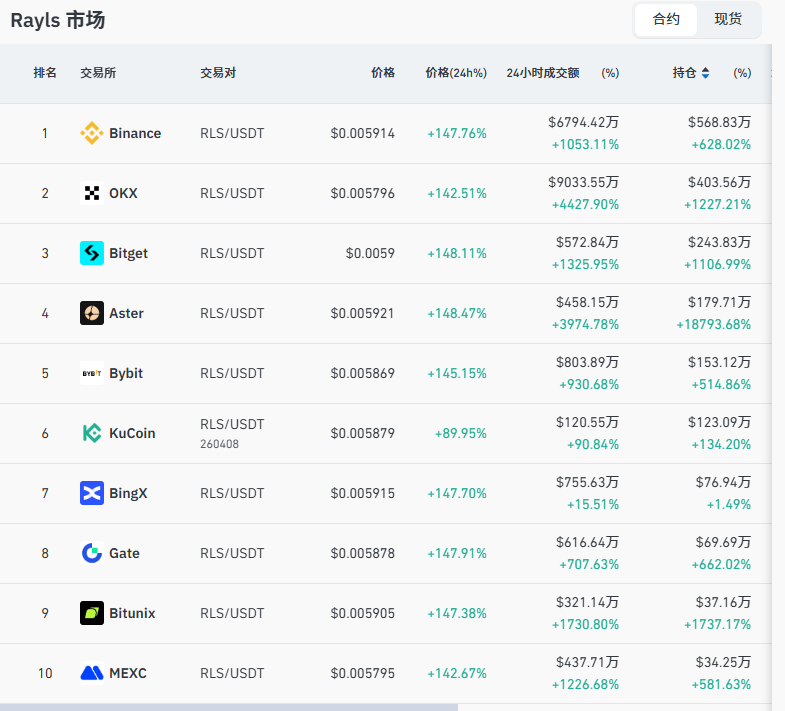Open the Bybit exchange link
Viewport: 785px width, 711px height.
point(126,374)
